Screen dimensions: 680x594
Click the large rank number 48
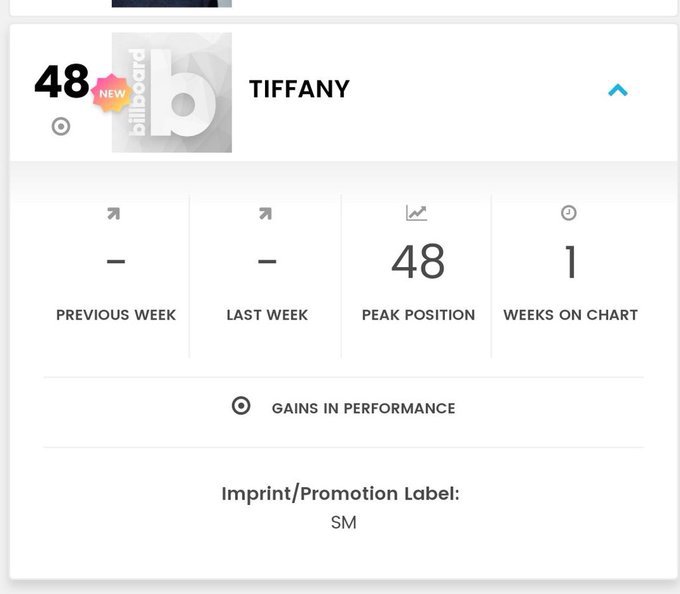point(62,82)
